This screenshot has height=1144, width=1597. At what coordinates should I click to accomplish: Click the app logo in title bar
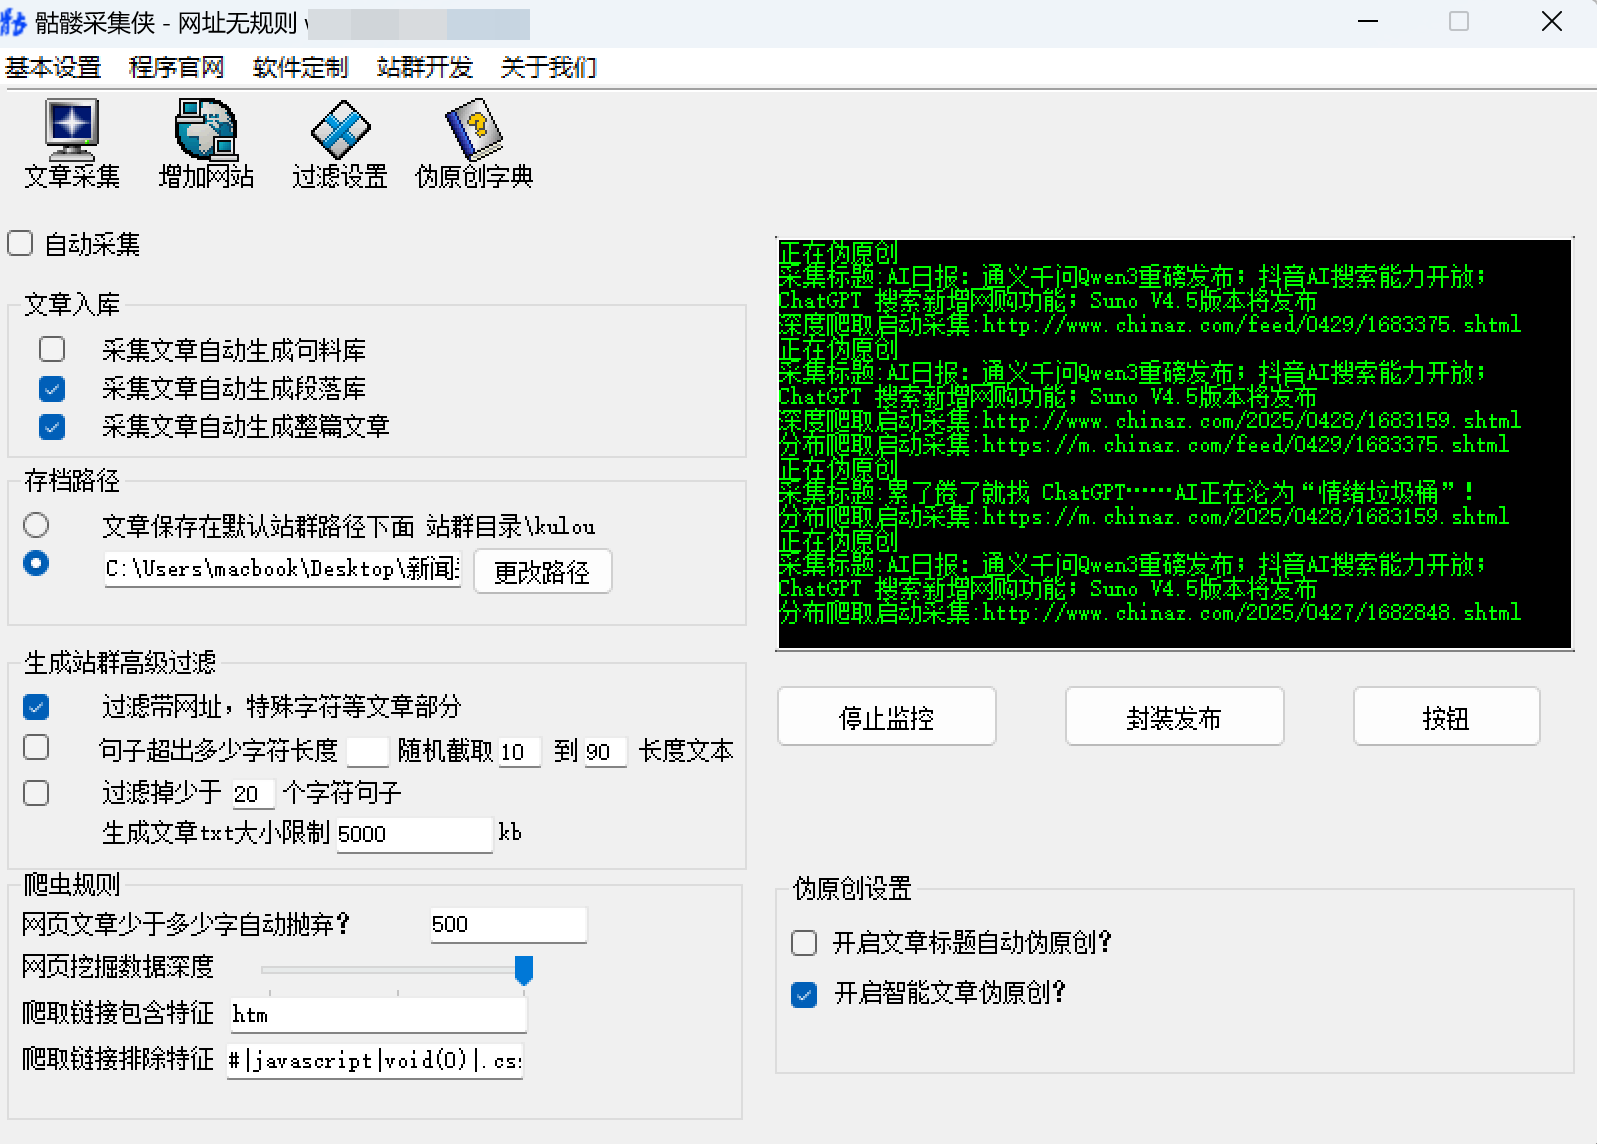(14, 22)
